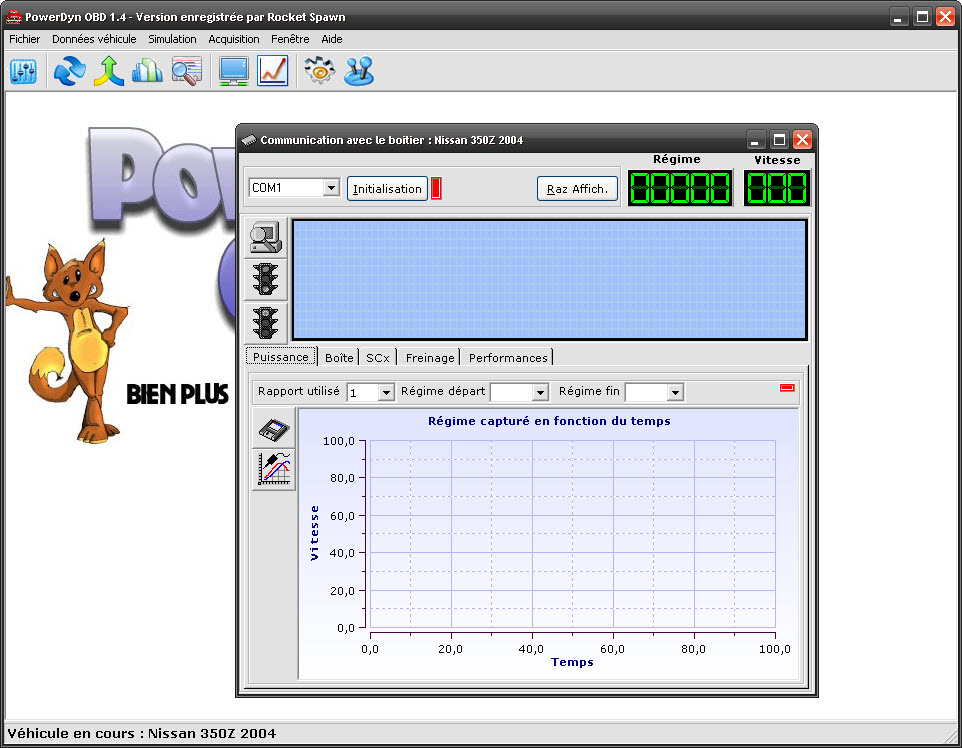Click the red line graph toolbar icon
Image resolution: width=962 pixels, height=748 pixels.
coord(272,71)
